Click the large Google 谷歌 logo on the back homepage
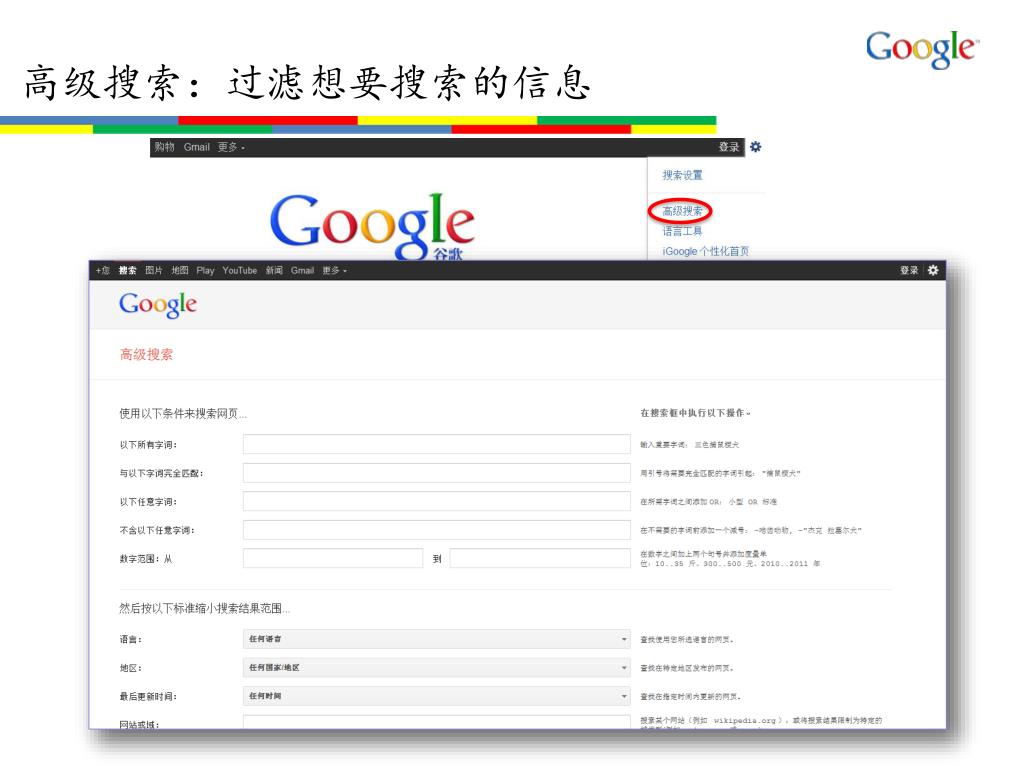Viewport: 1023px width, 767px height. pyautogui.click(x=372, y=226)
